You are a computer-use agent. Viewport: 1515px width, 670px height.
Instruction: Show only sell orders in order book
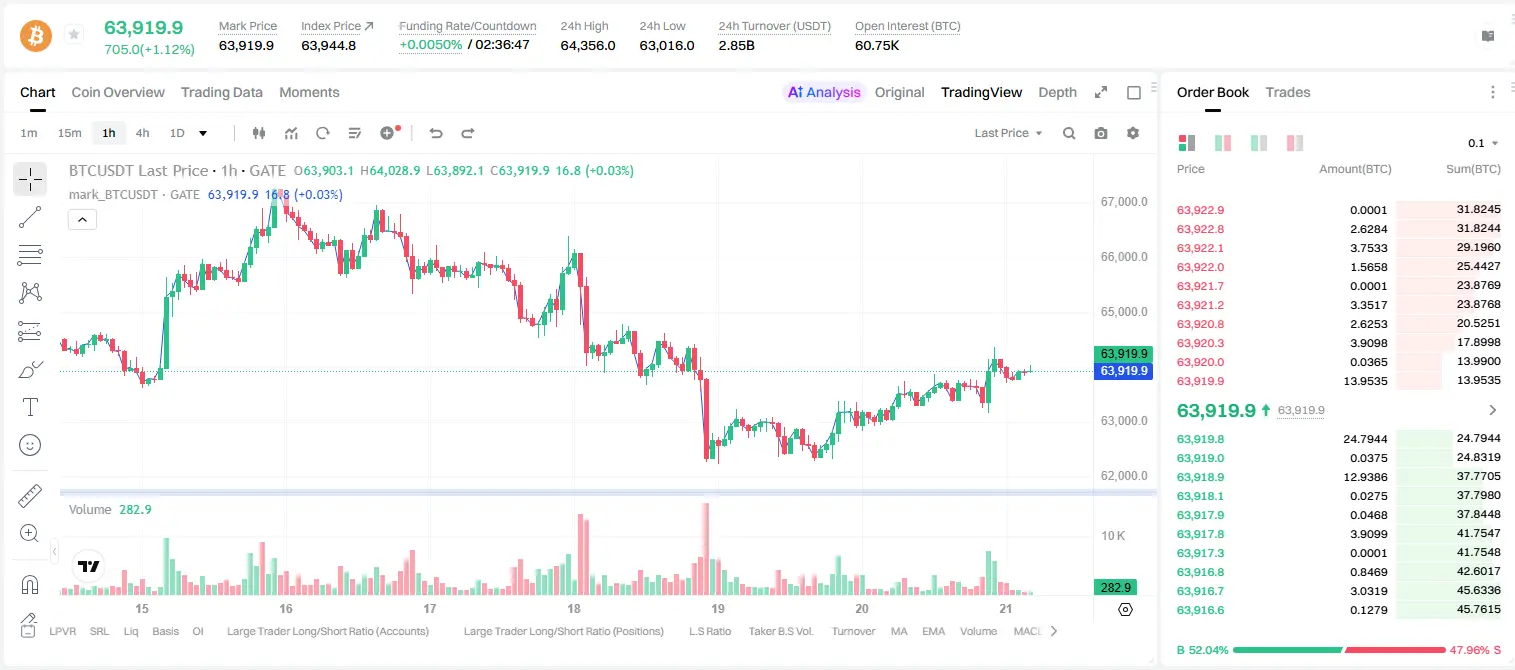point(1295,143)
